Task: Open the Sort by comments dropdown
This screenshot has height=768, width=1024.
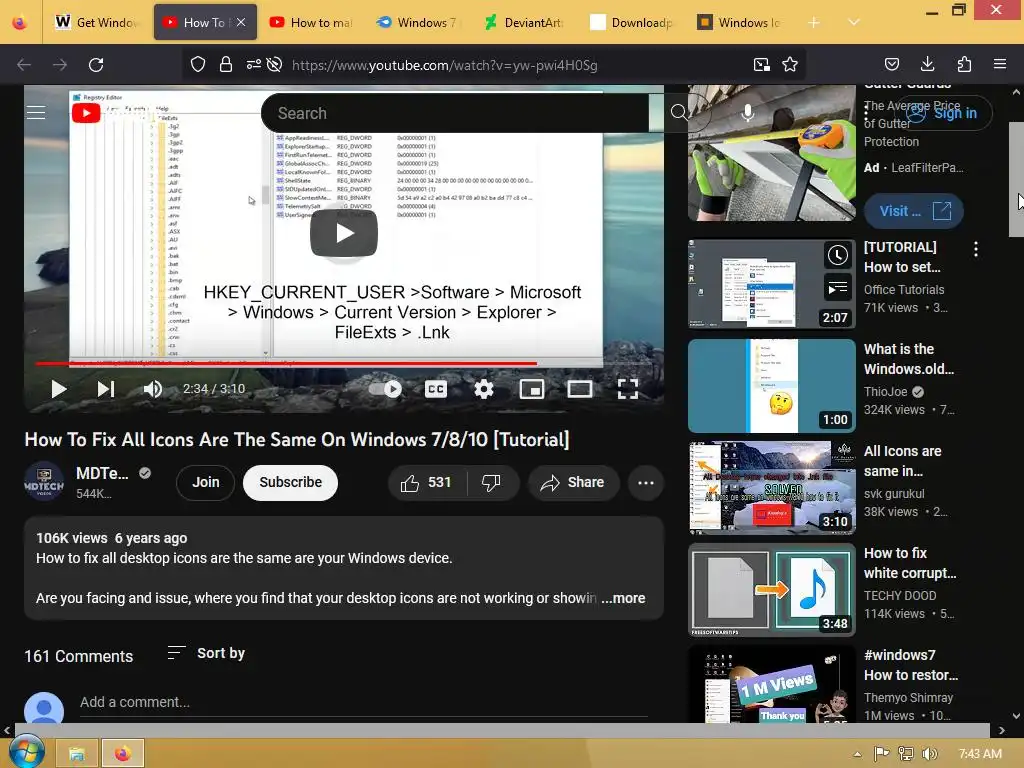Action: [x=206, y=653]
